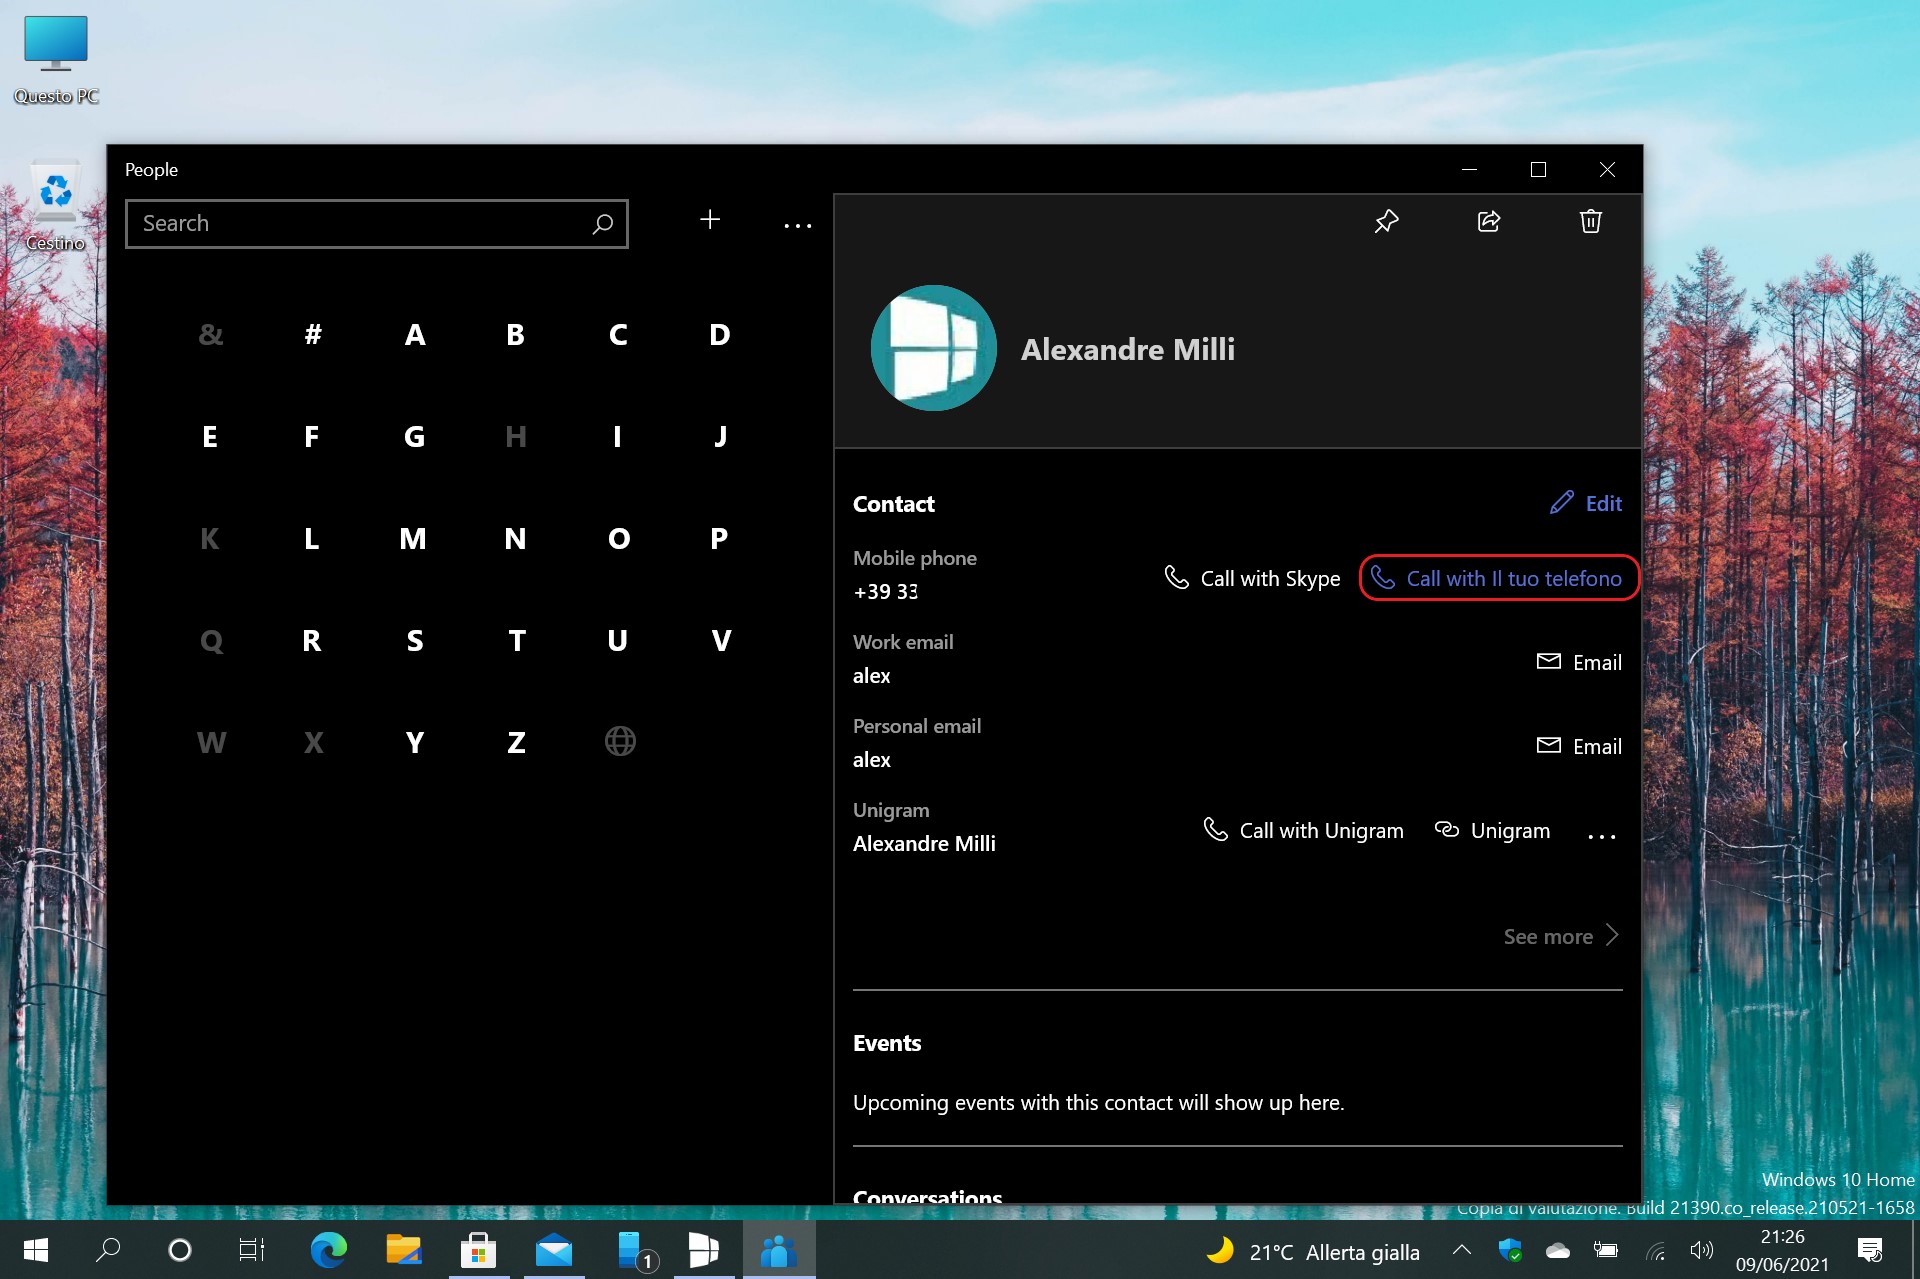Click the Search contacts input field

(x=377, y=224)
